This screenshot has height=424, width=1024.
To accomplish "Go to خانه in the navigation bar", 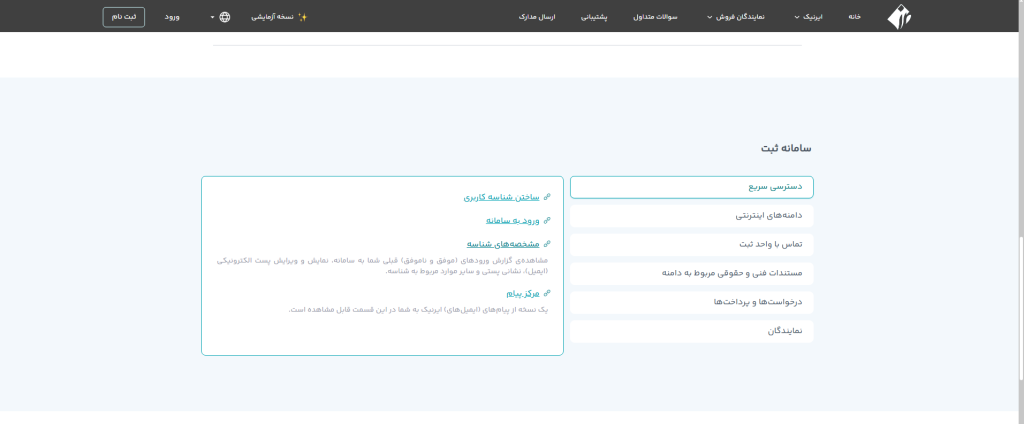I will pos(854,17).
